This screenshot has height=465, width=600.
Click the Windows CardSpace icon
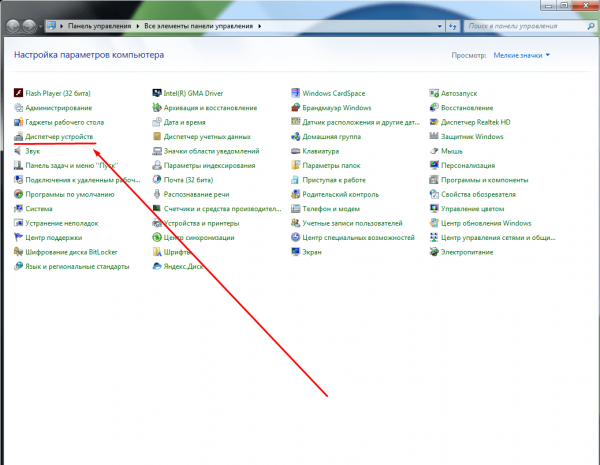point(295,93)
